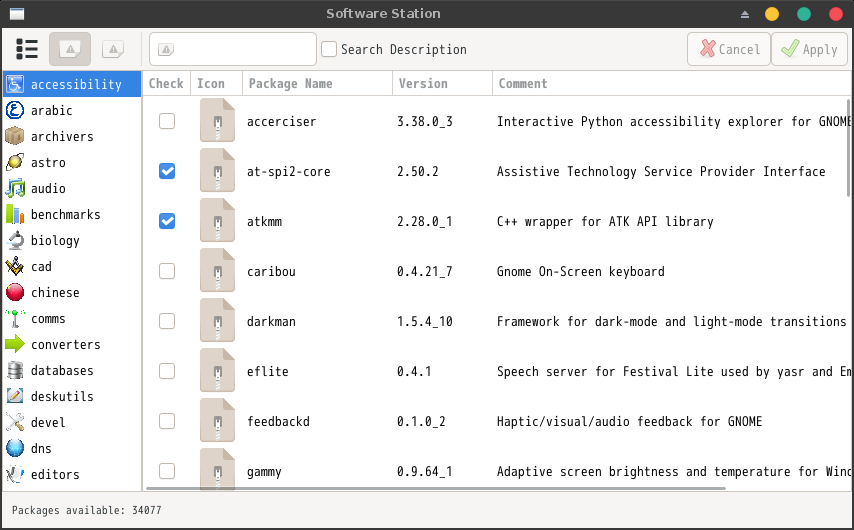Click the horizontal scrollbar under package list

click(436, 488)
